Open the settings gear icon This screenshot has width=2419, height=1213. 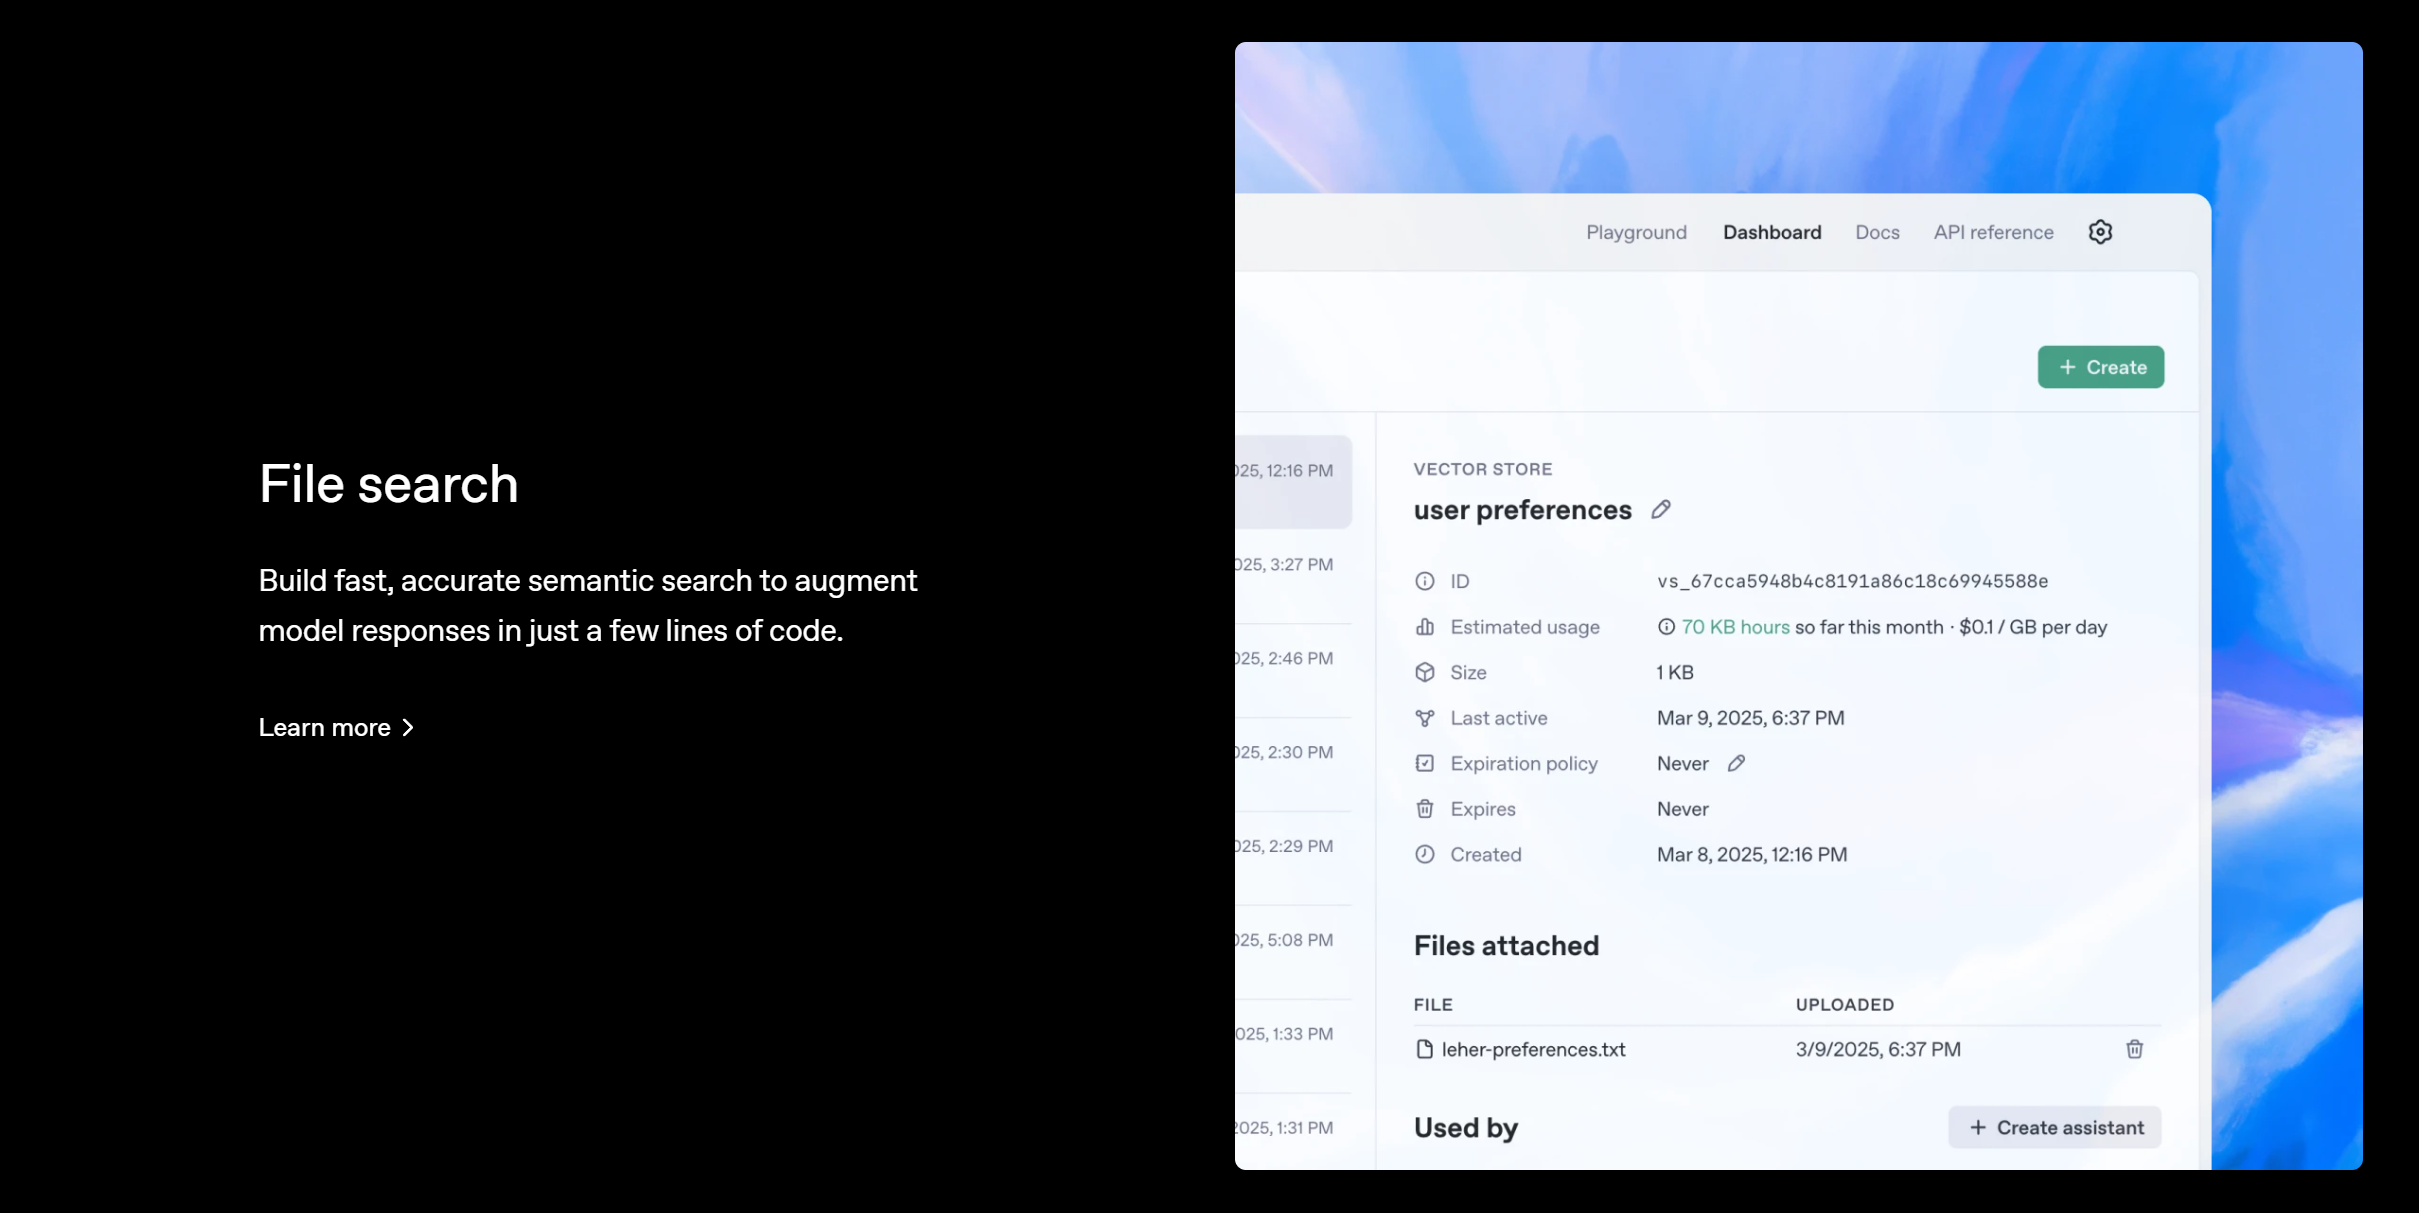click(2100, 232)
